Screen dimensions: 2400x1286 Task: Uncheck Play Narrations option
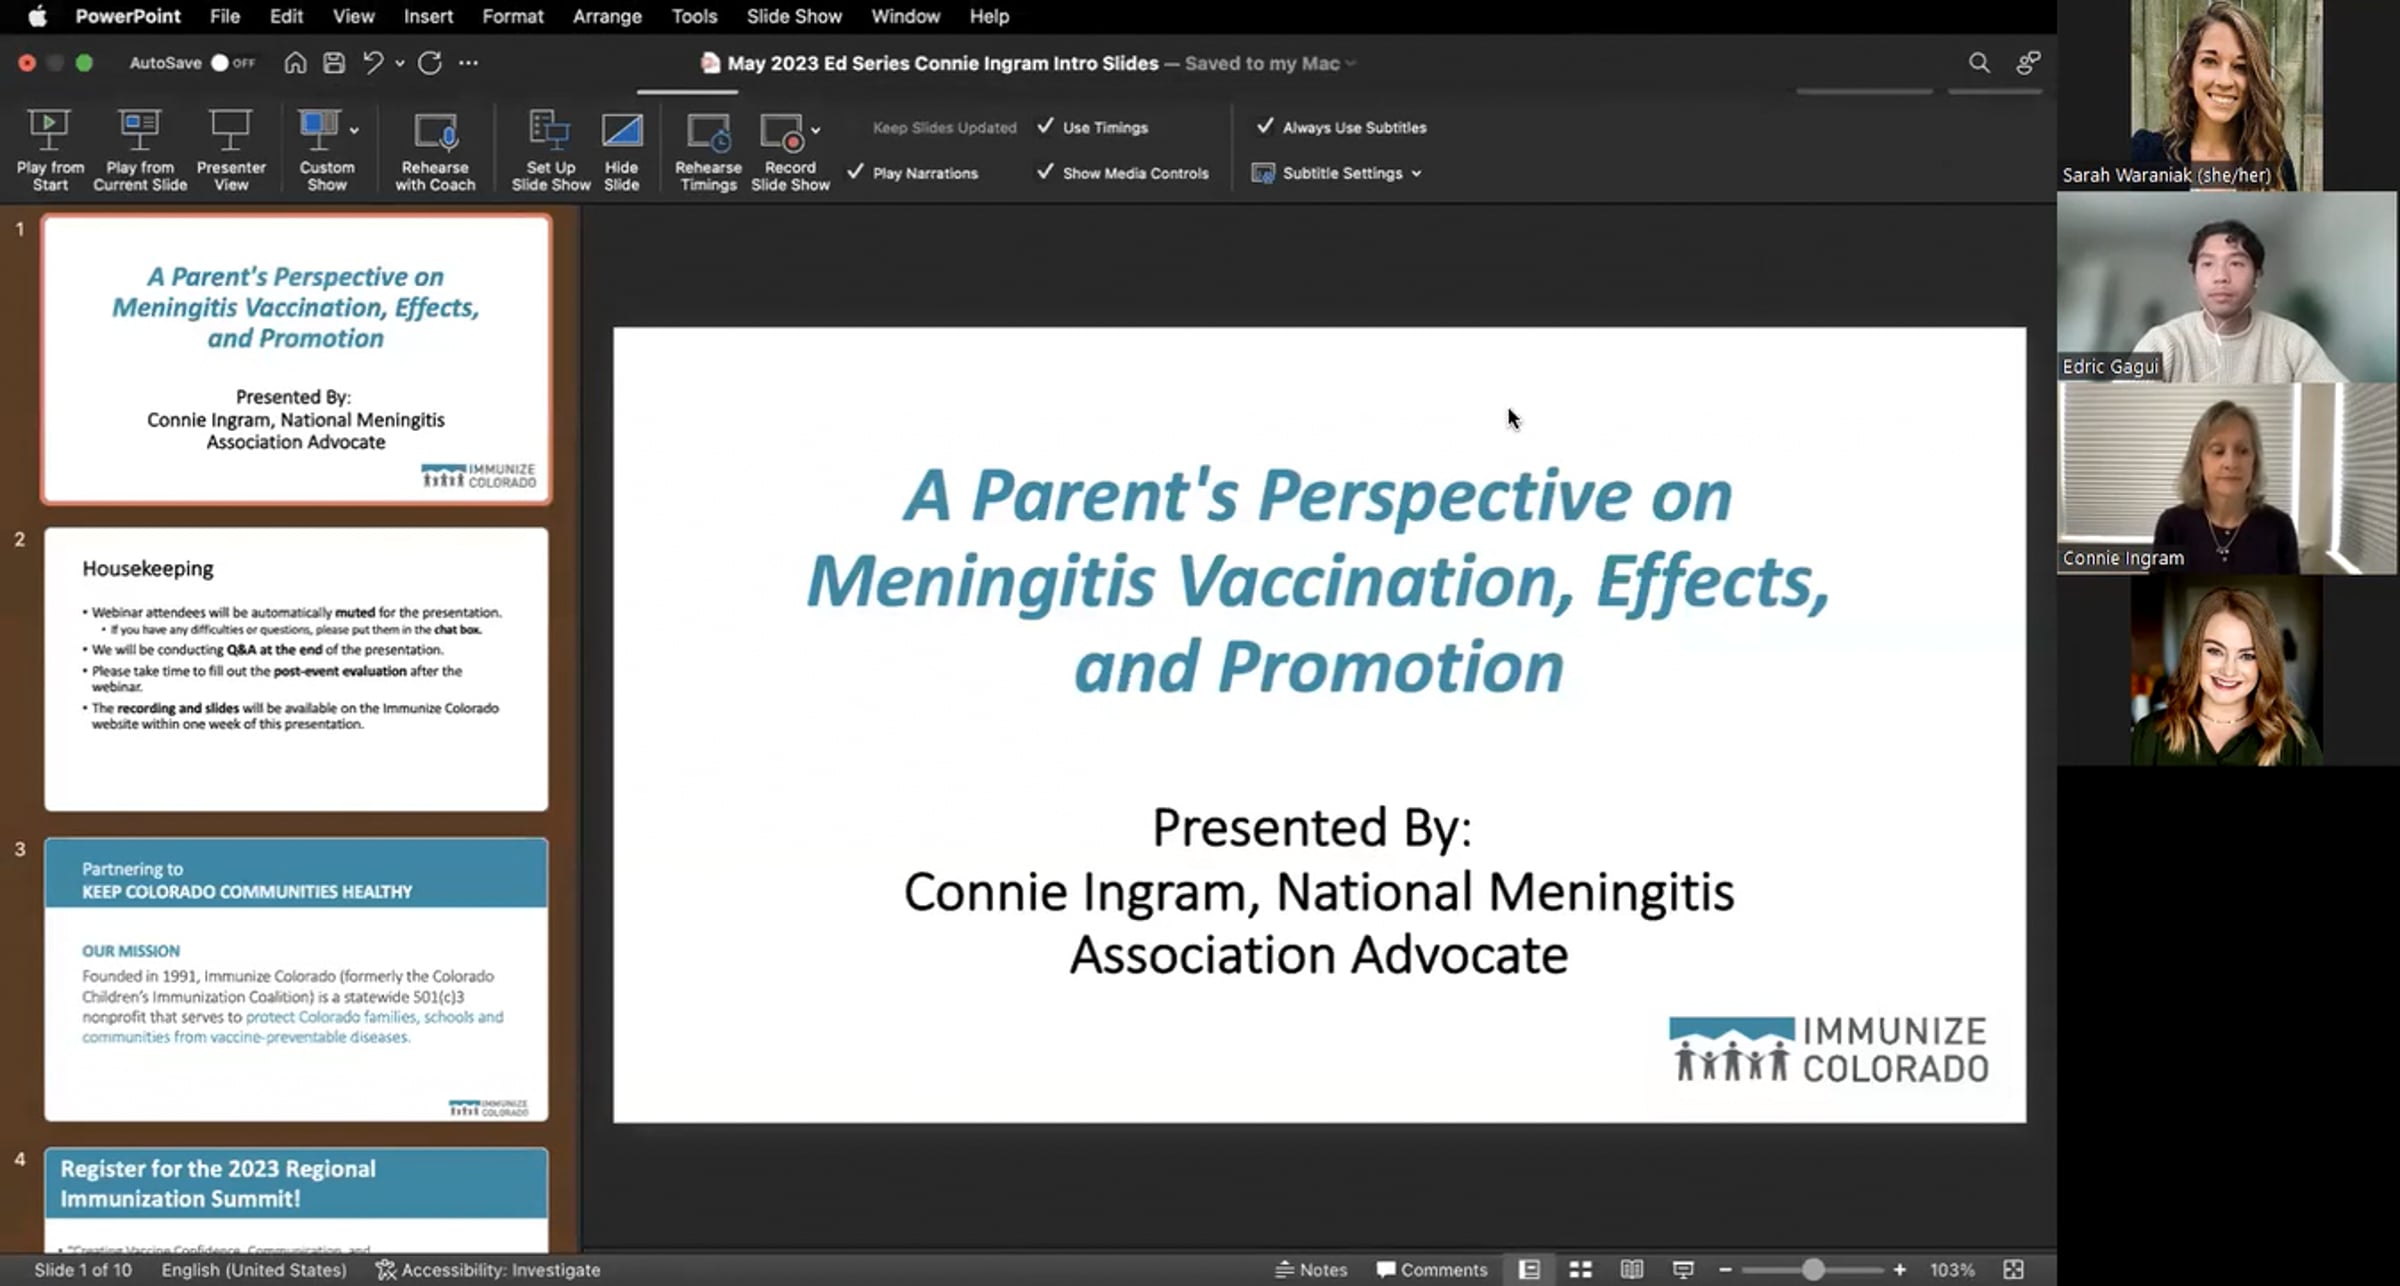coord(856,172)
